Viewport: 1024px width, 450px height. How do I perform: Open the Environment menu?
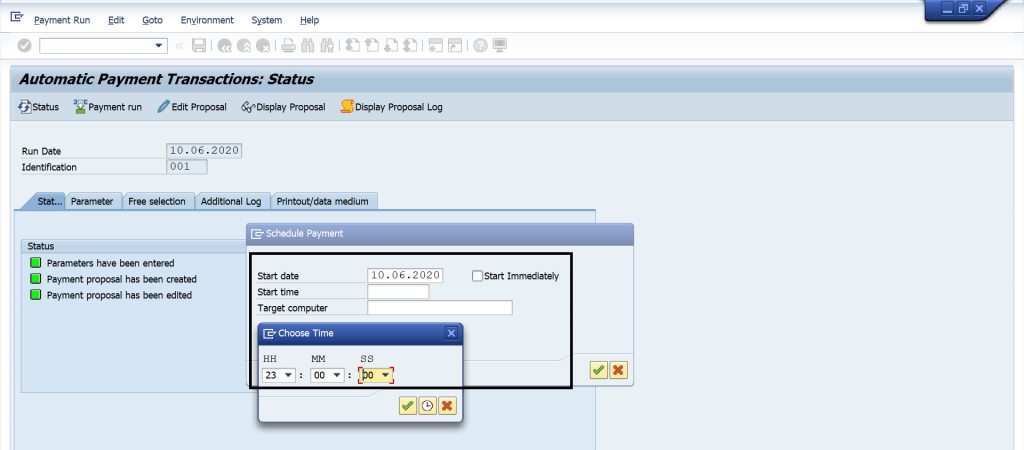click(x=207, y=20)
